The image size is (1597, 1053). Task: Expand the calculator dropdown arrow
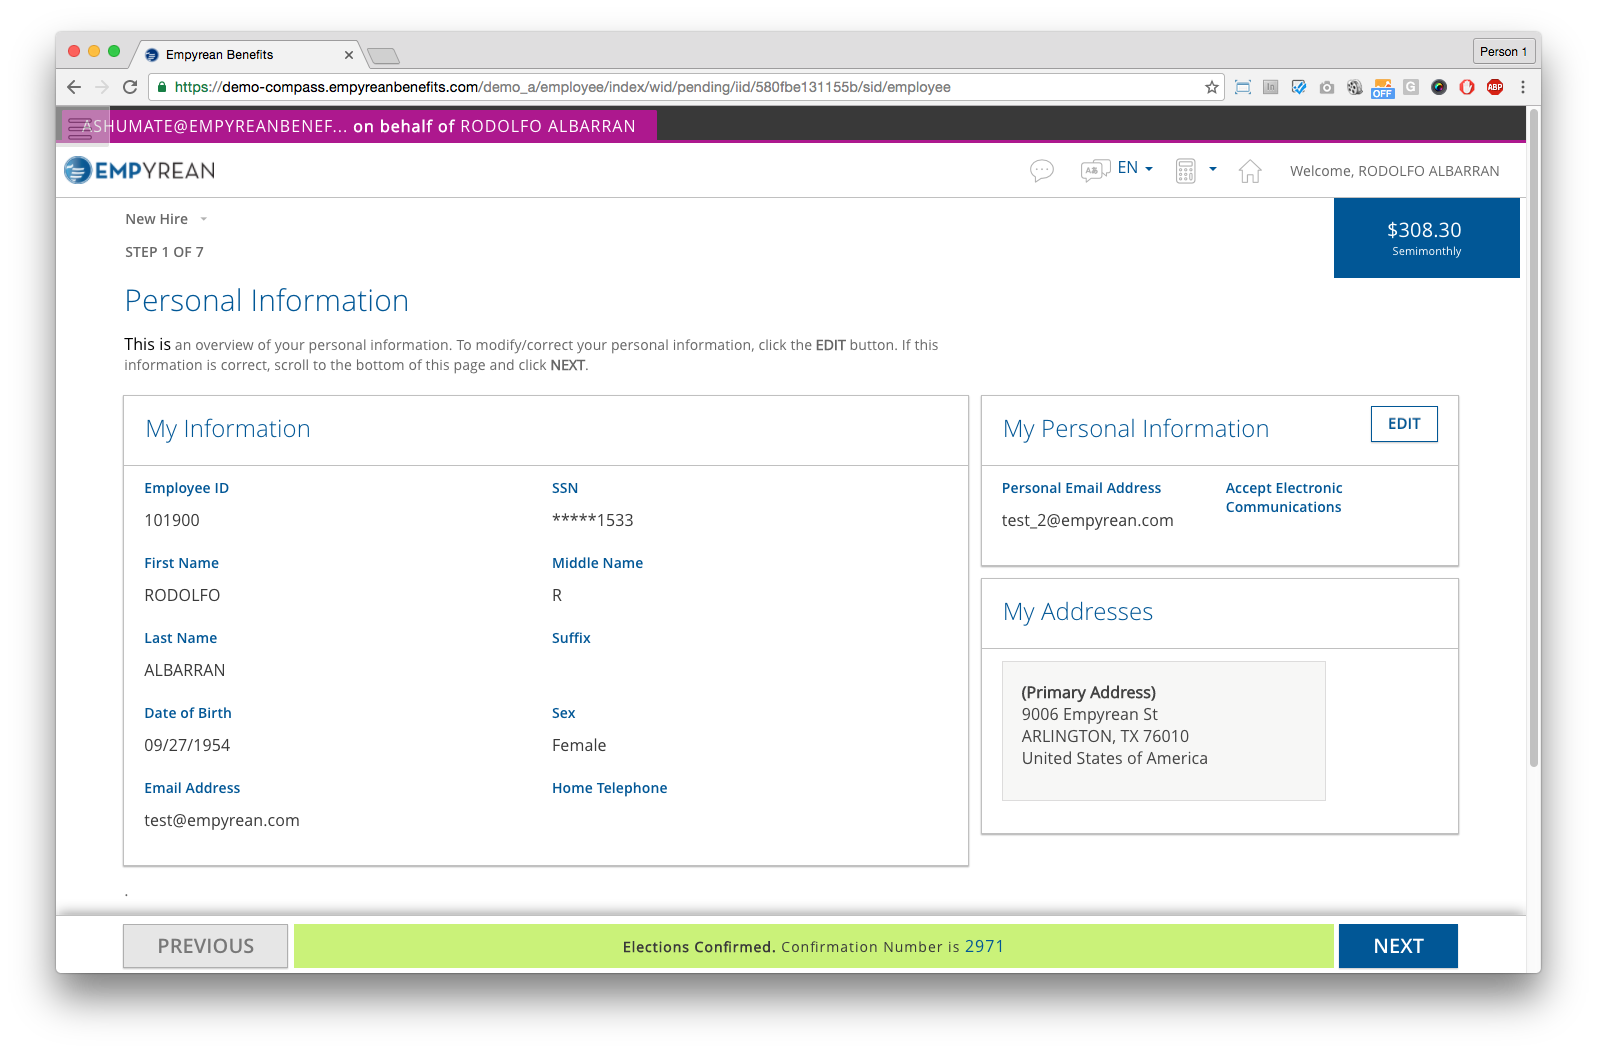click(x=1213, y=169)
